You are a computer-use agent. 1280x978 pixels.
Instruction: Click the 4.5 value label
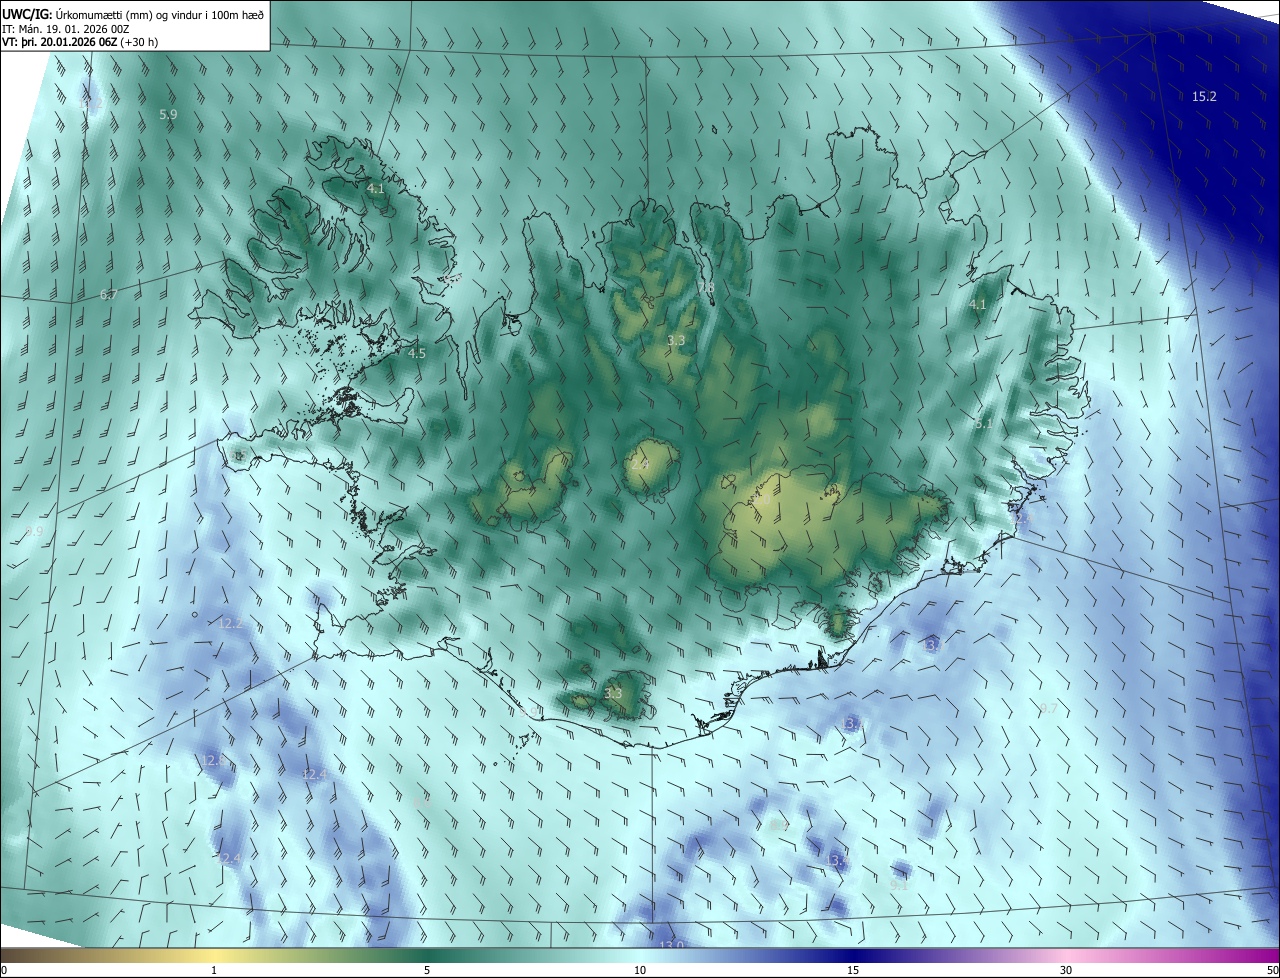click(x=417, y=353)
